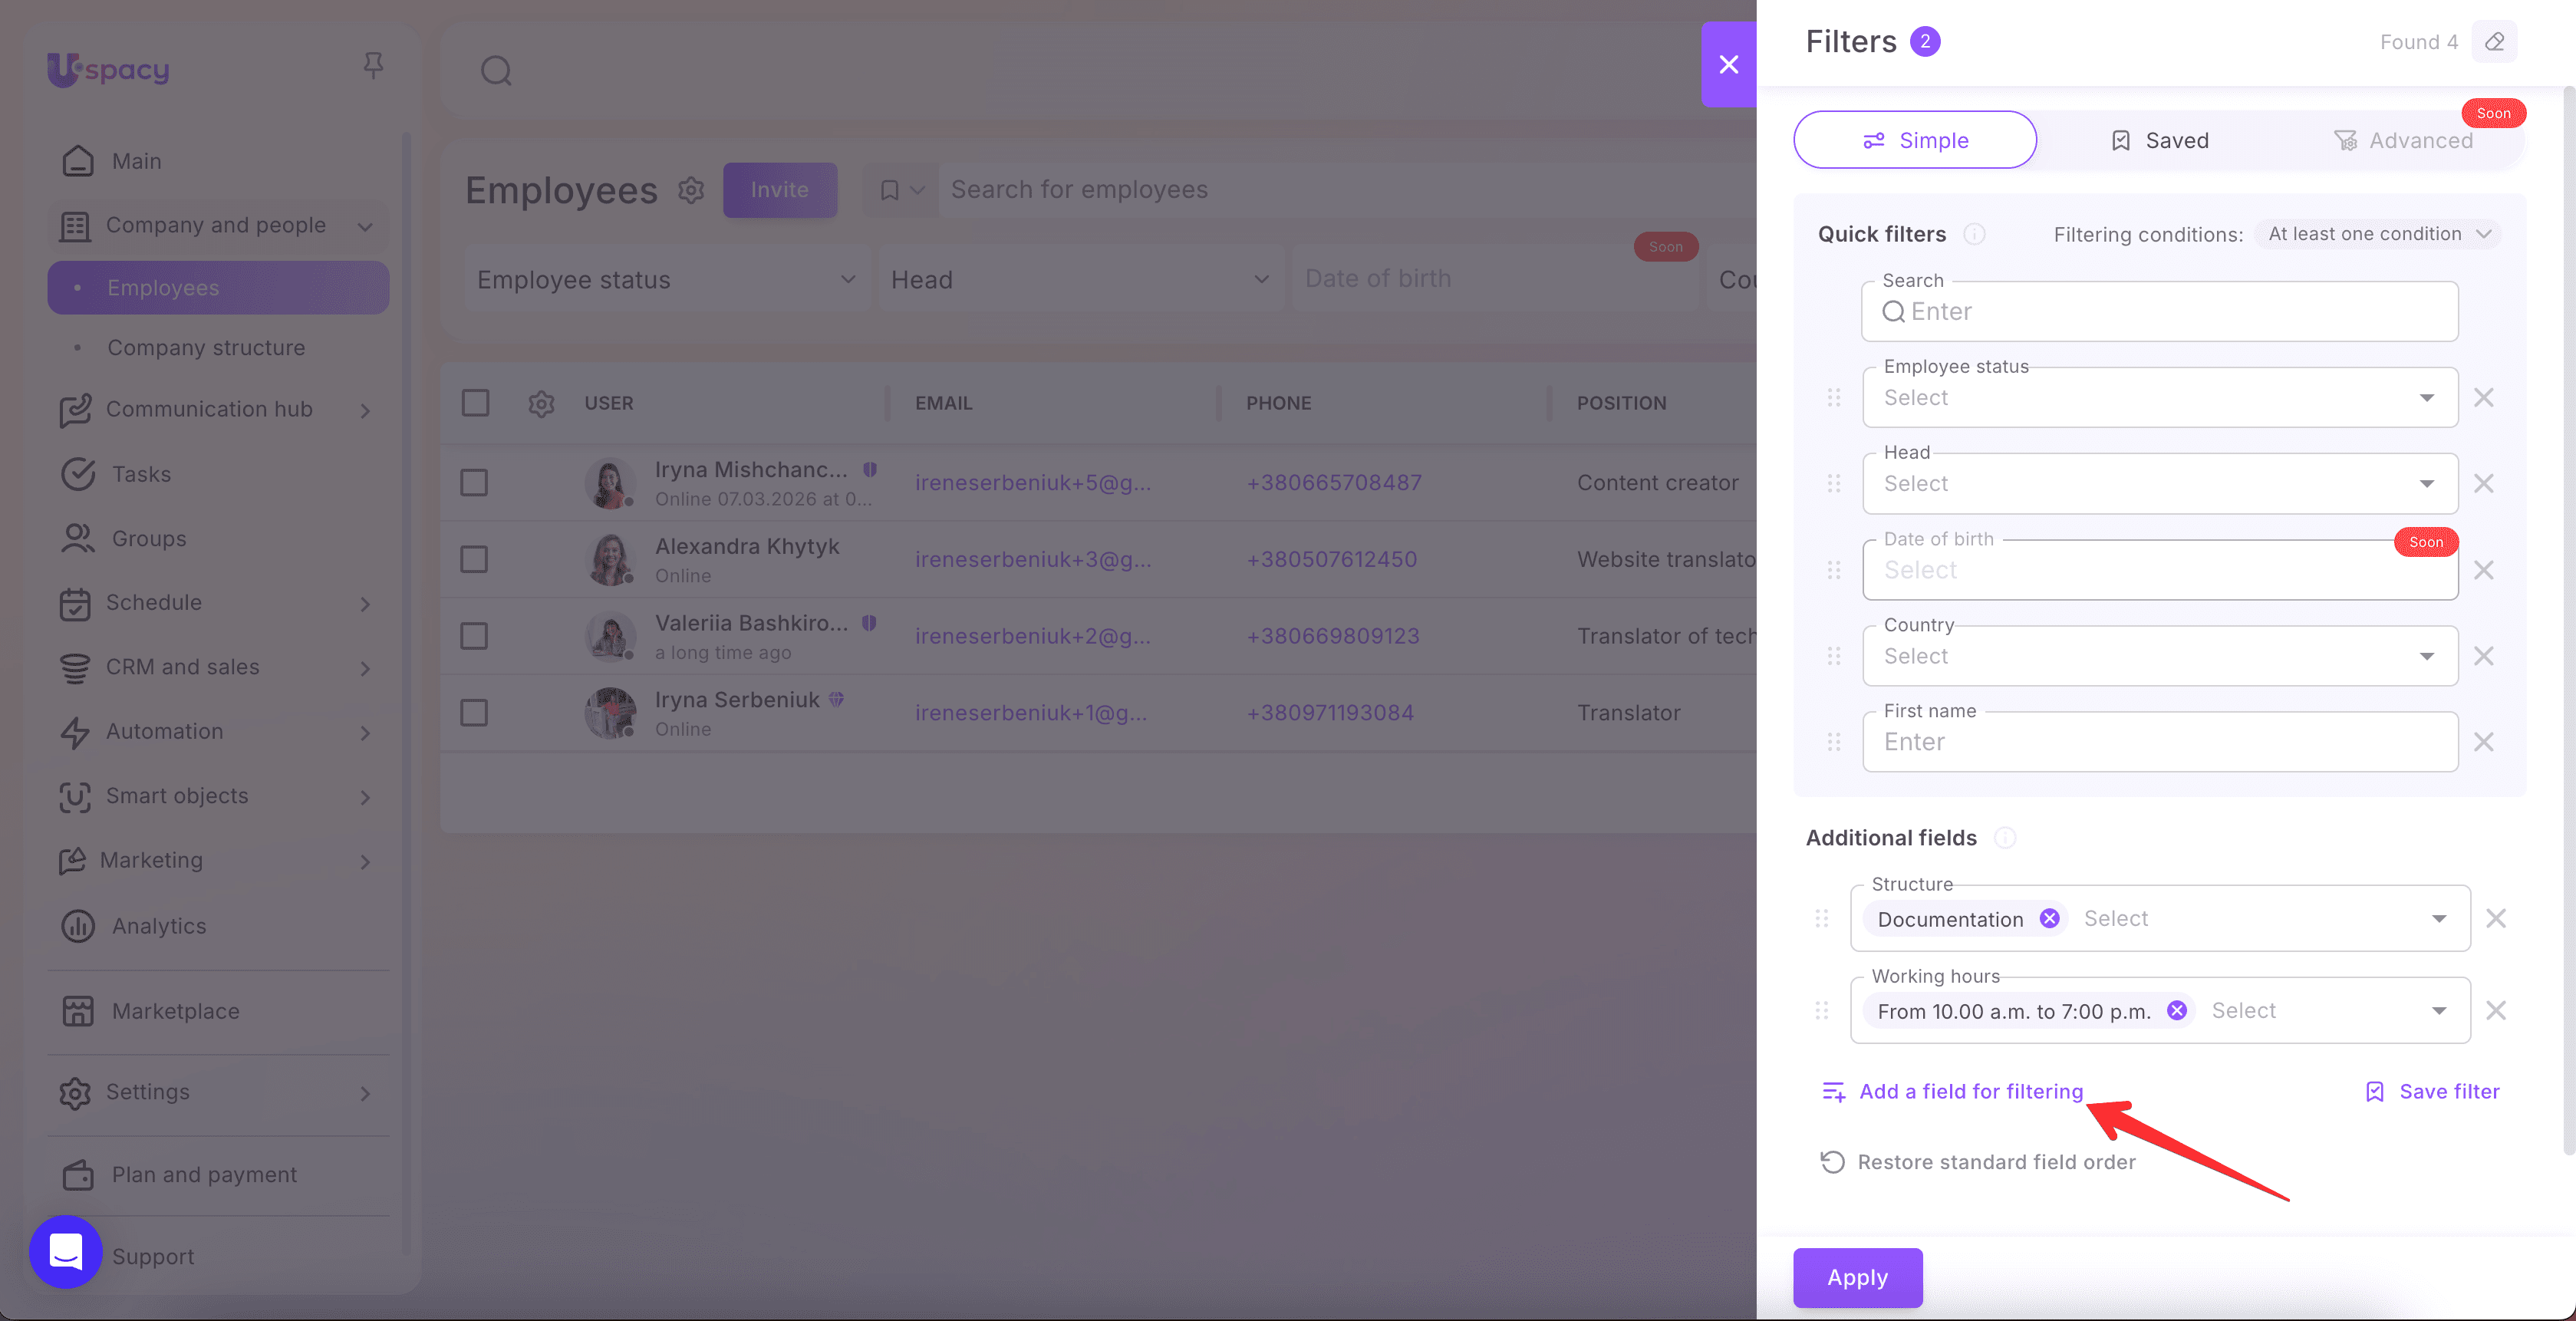This screenshot has width=2576, height=1321.
Task: Click the Invite button
Action: (x=780, y=190)
